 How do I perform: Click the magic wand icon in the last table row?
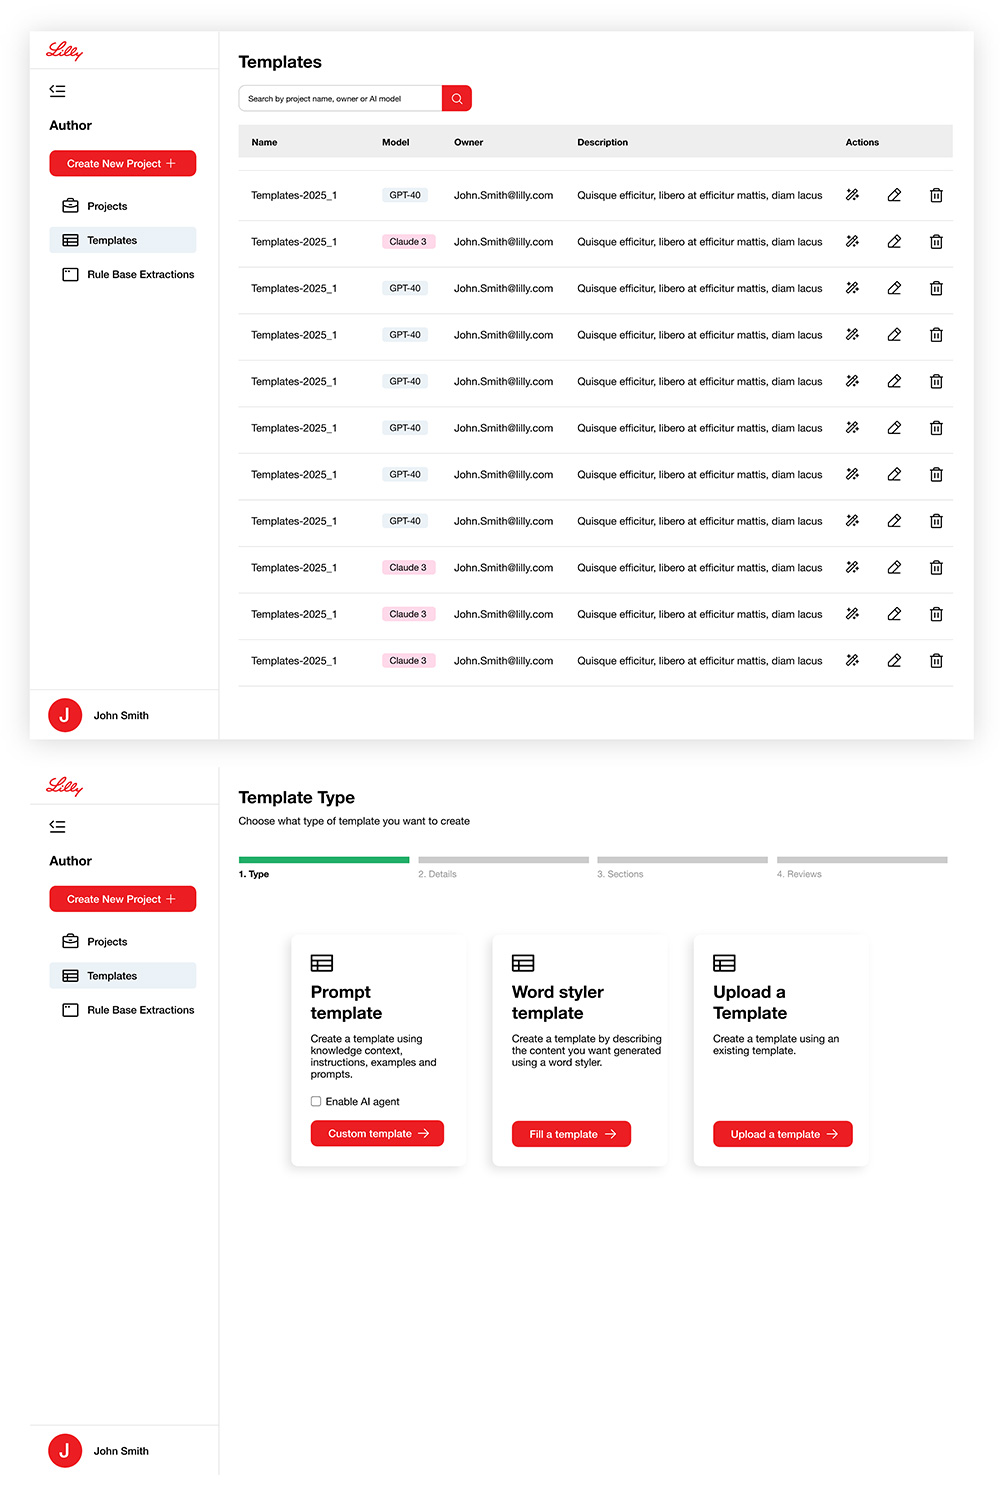coord(852,661)
